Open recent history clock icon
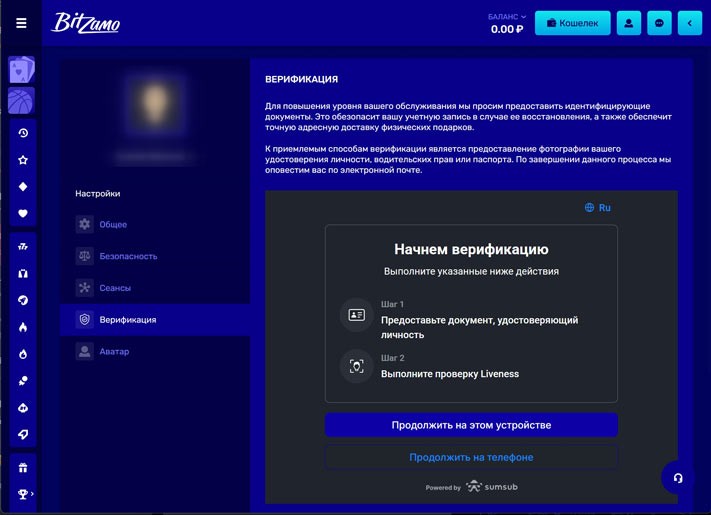 click(x=23, y=133)
